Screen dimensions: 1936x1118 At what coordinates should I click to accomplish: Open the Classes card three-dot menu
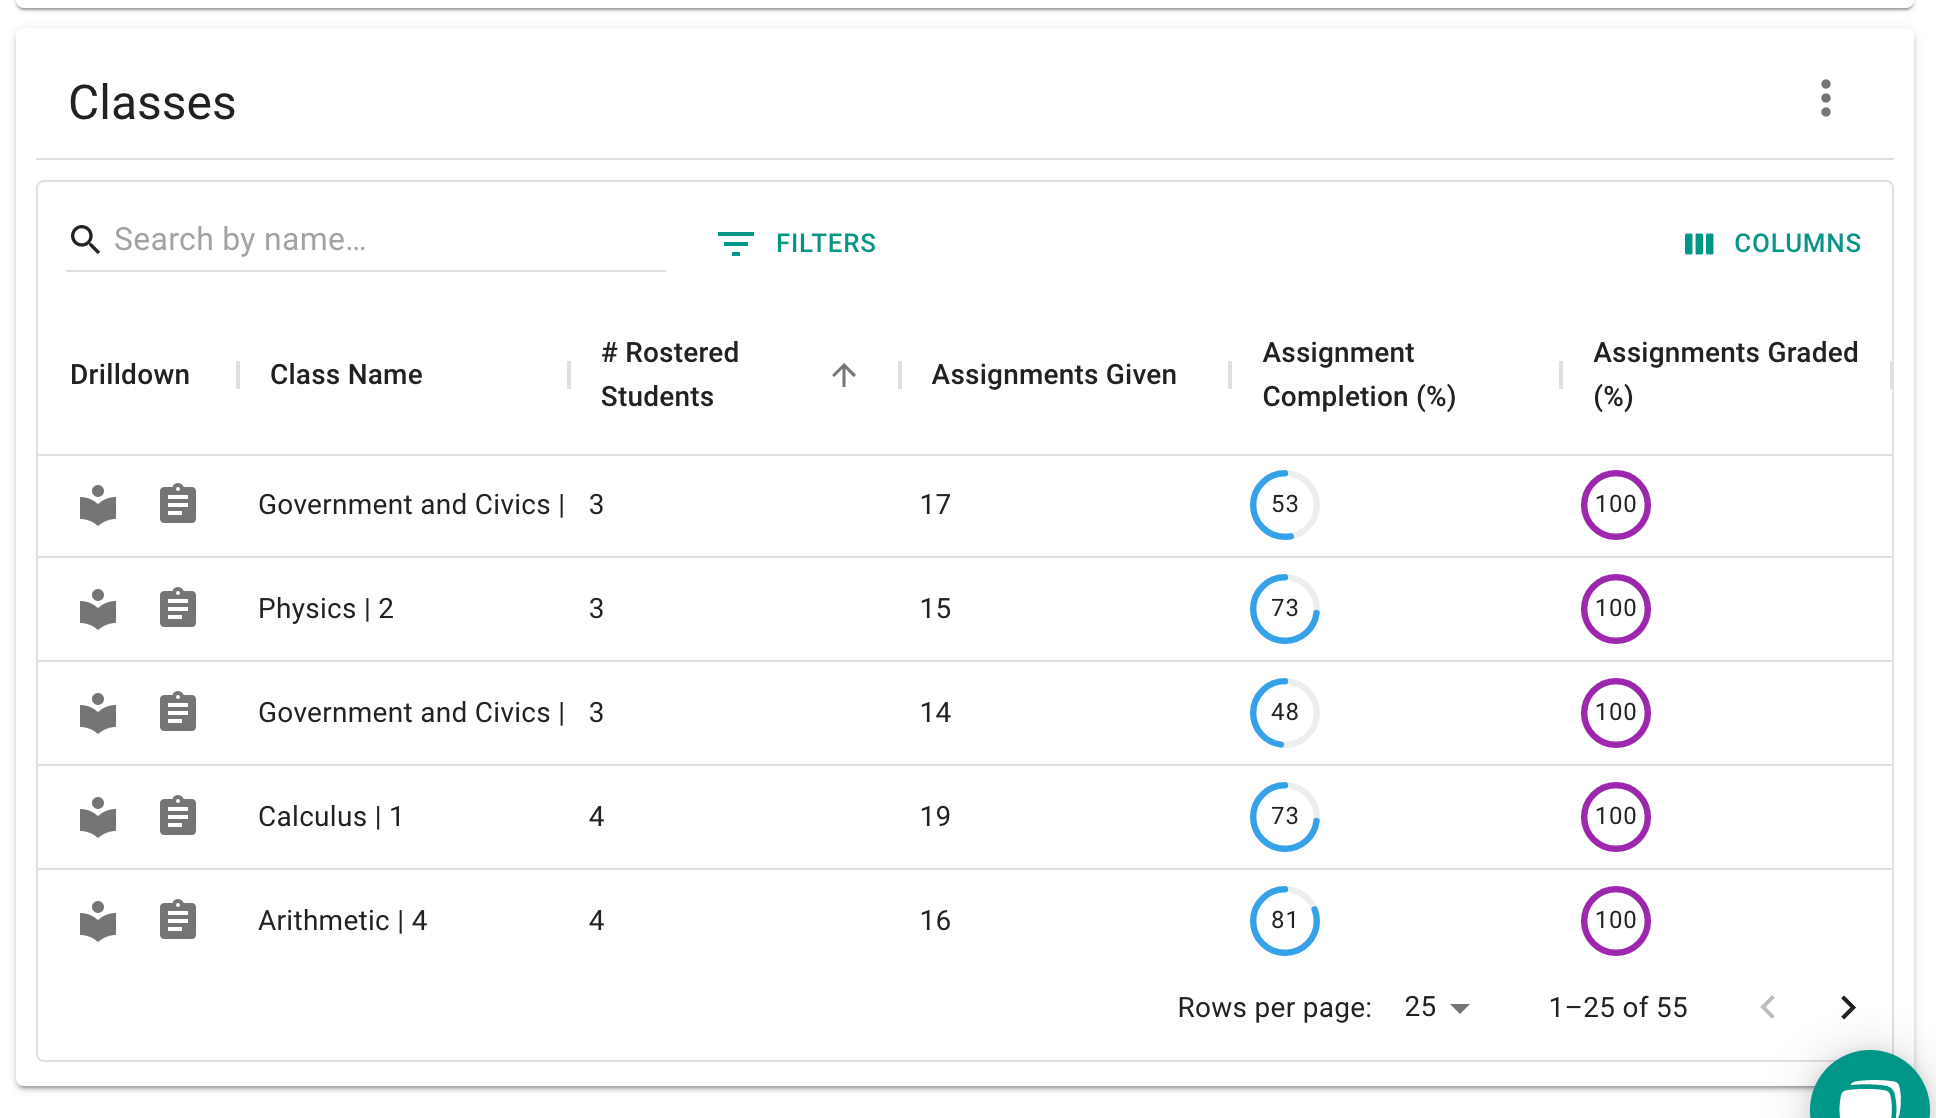1825,98
